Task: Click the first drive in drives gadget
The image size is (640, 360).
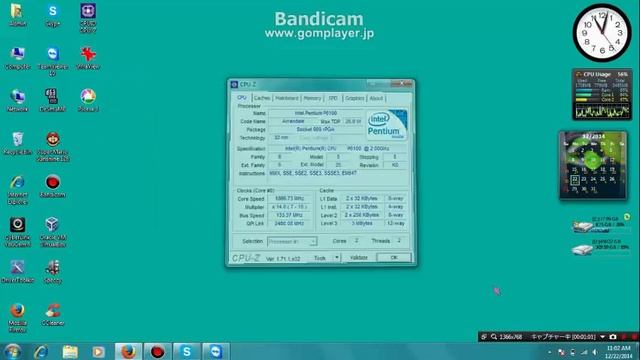Action: pyautogui.click(x=601, y=225)
